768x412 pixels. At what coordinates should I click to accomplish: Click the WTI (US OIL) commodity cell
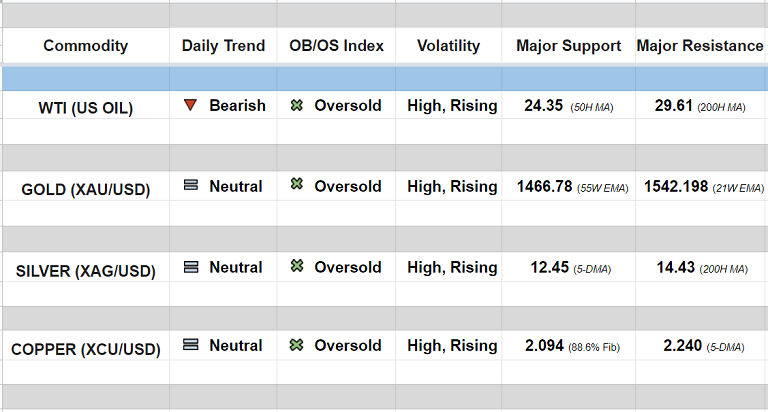(83, 108)
